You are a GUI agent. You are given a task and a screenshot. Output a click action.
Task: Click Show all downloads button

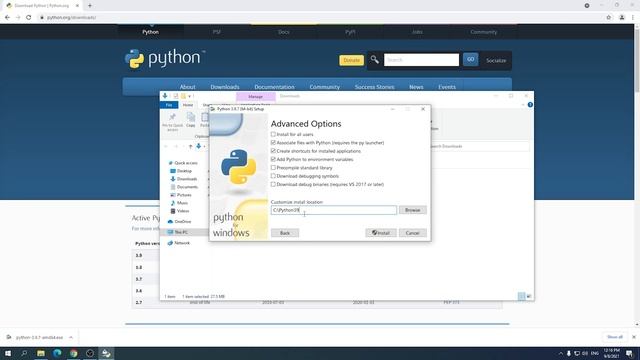click(615, 337)
